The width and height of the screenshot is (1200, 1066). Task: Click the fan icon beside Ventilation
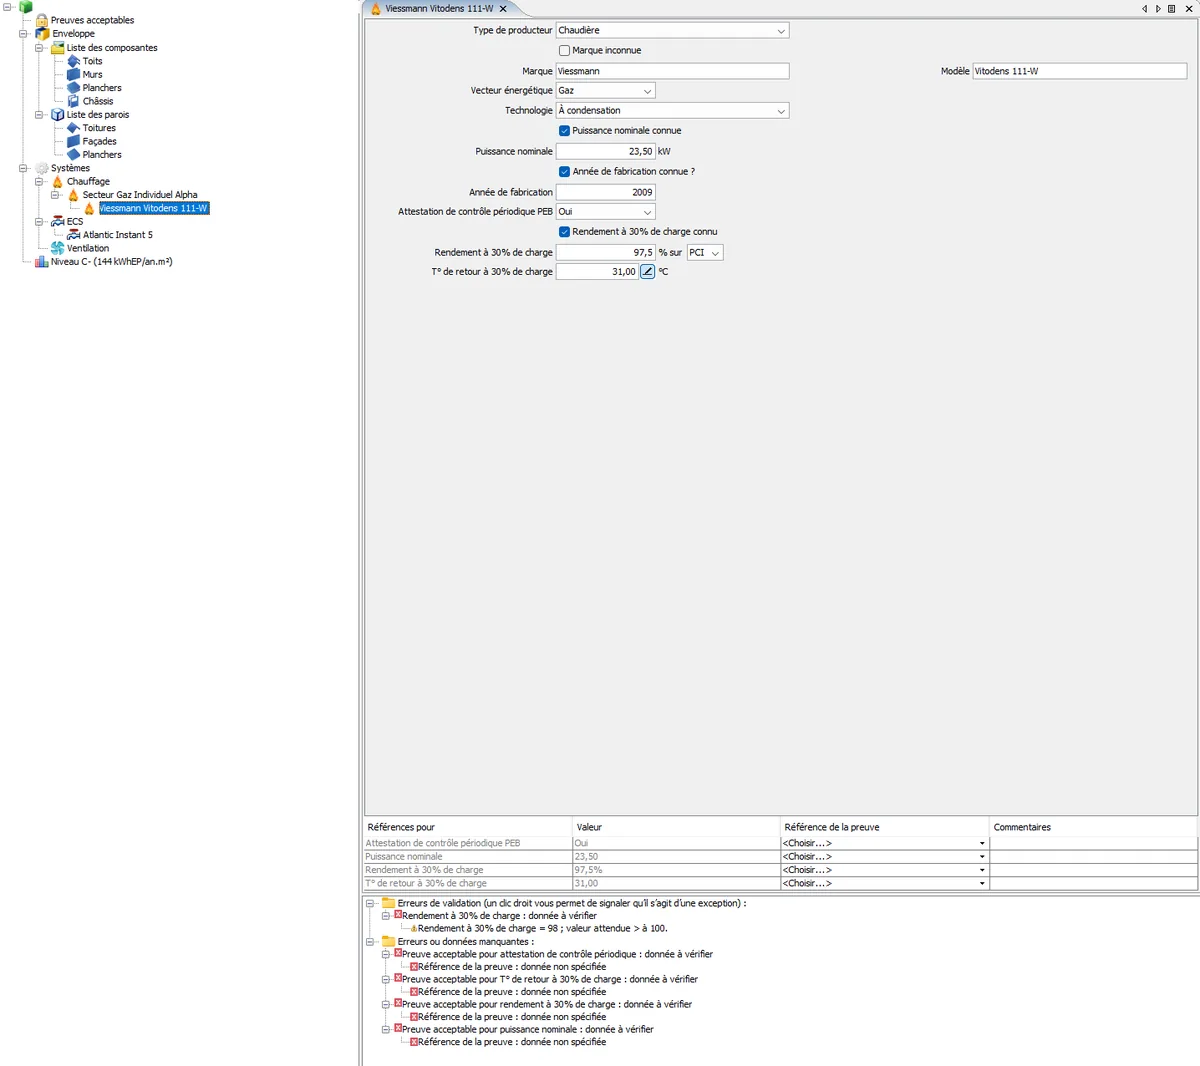[57, 248]
